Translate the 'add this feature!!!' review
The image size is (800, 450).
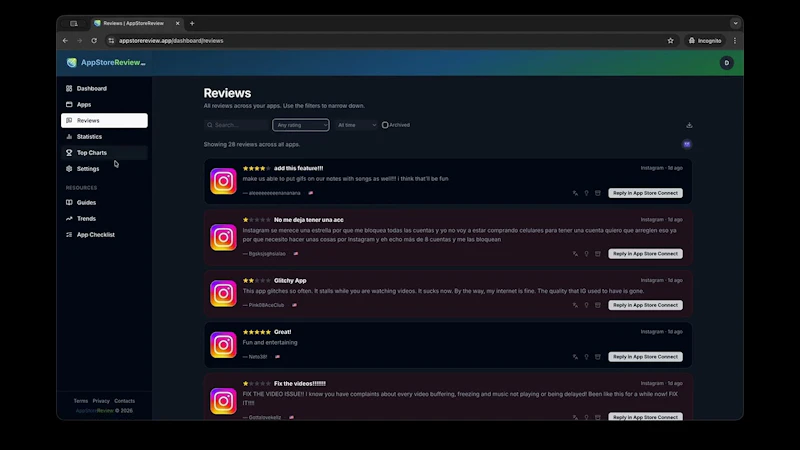[575, 193]
